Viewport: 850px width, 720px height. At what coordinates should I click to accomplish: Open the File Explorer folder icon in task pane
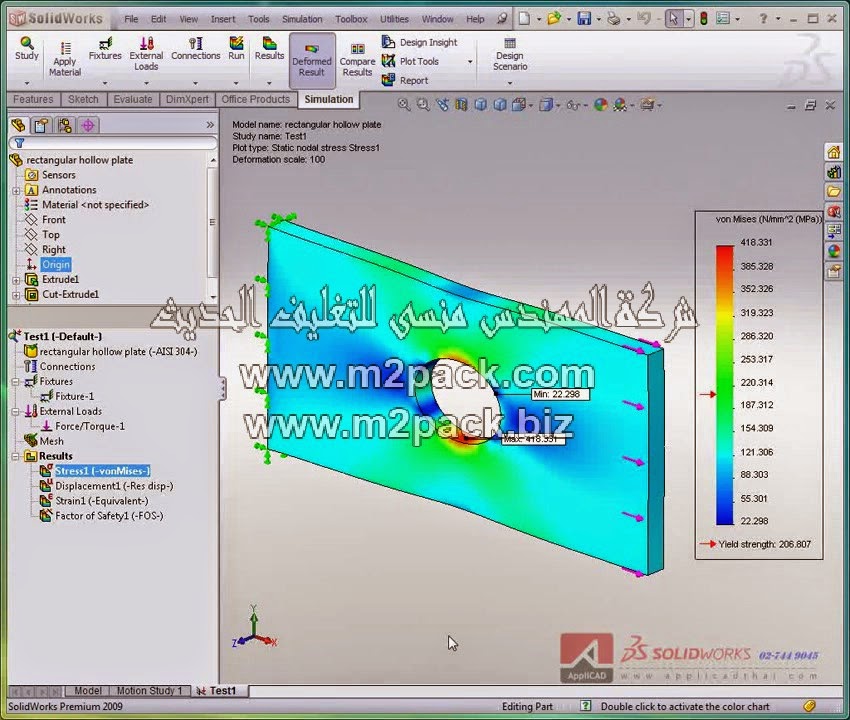834,191
